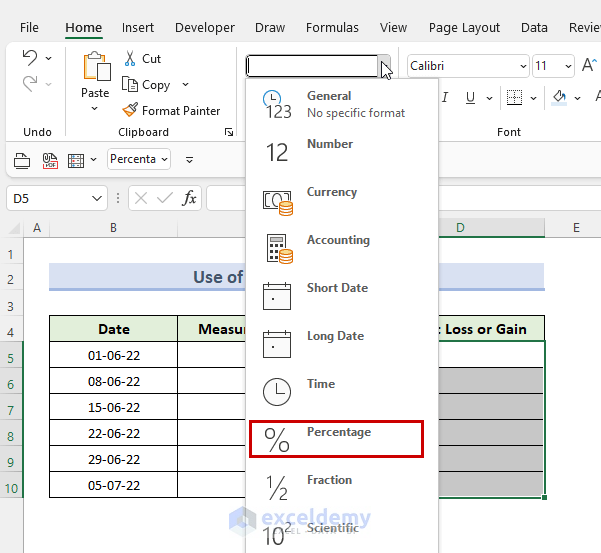This screenshot has height=553, width=601.
Task: Click the Fill Color bucket icon
Action: (x=559, y=98)
